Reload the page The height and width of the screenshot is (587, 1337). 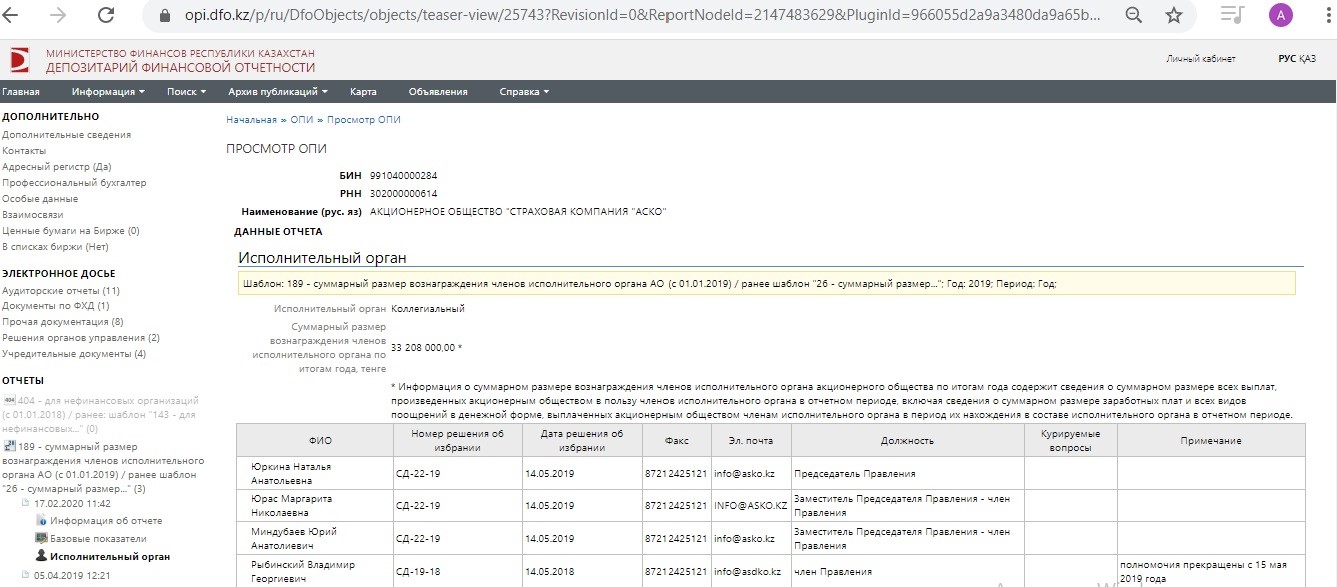coord(104,15)
